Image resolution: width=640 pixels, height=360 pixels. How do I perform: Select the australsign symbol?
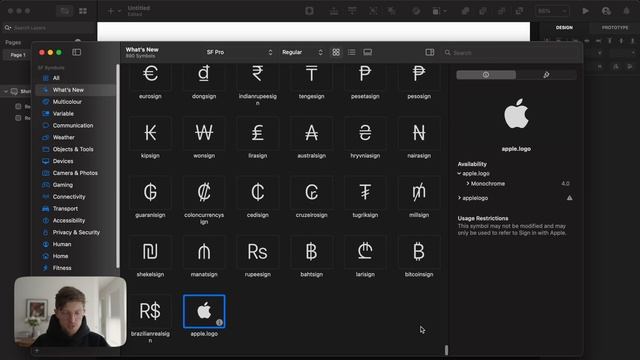point(311,133)
